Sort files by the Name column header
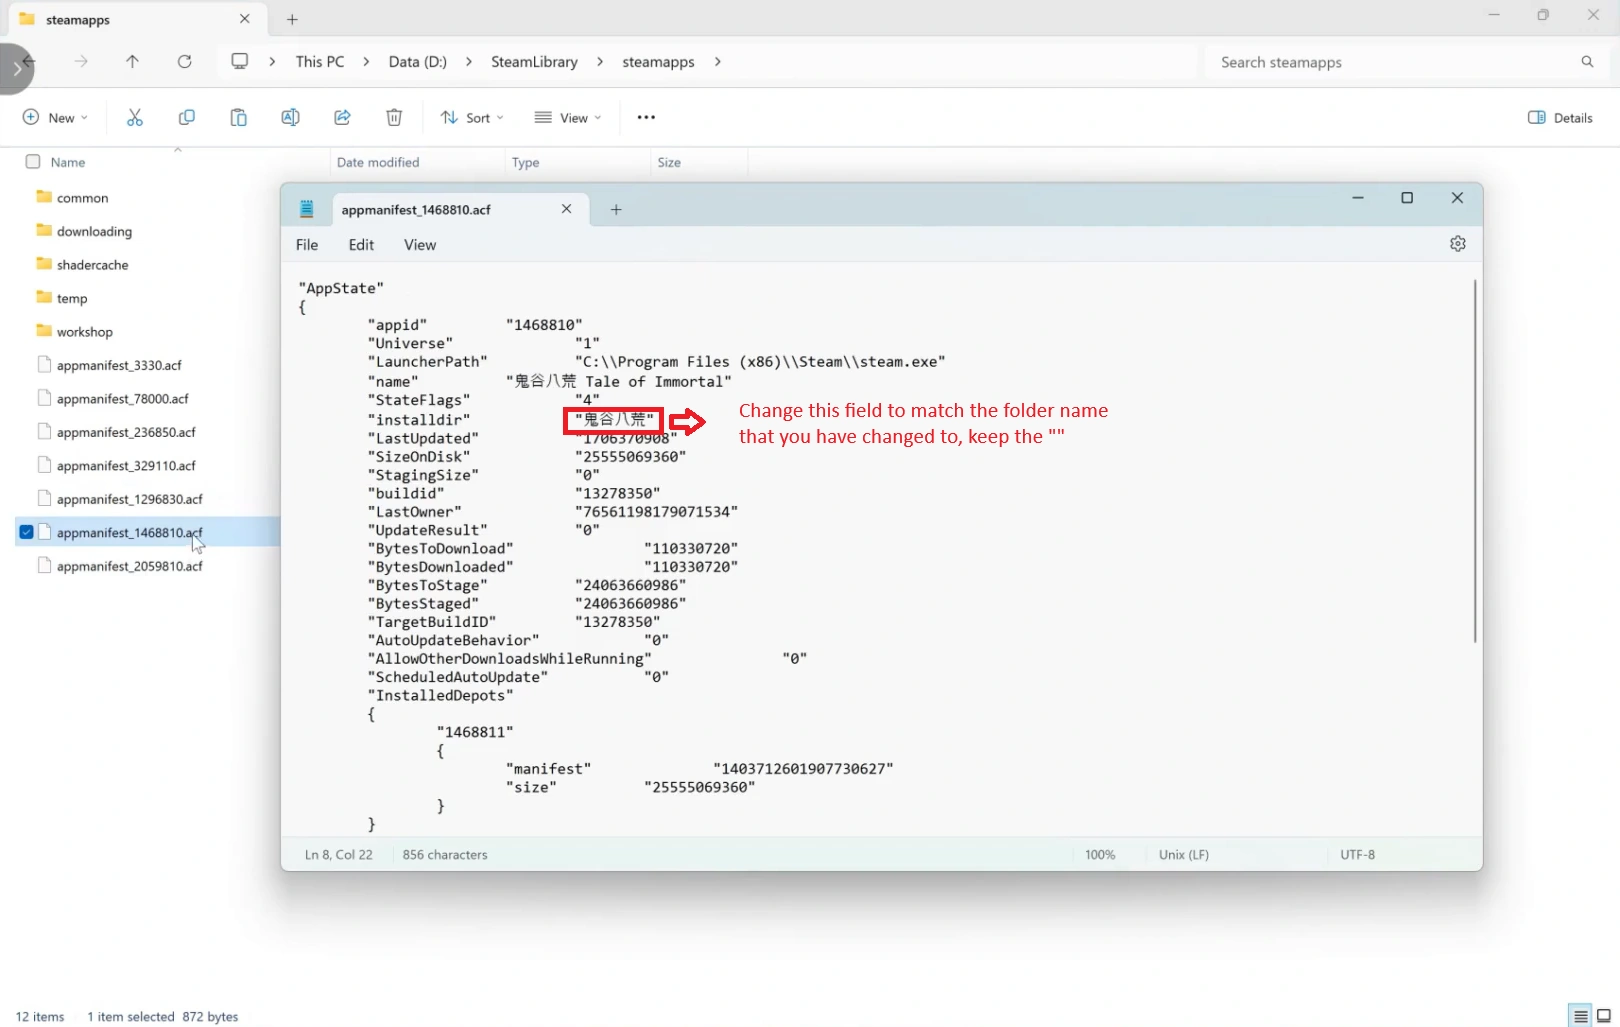This screenshot has height=1027, width=1620. tap(68, 162)
